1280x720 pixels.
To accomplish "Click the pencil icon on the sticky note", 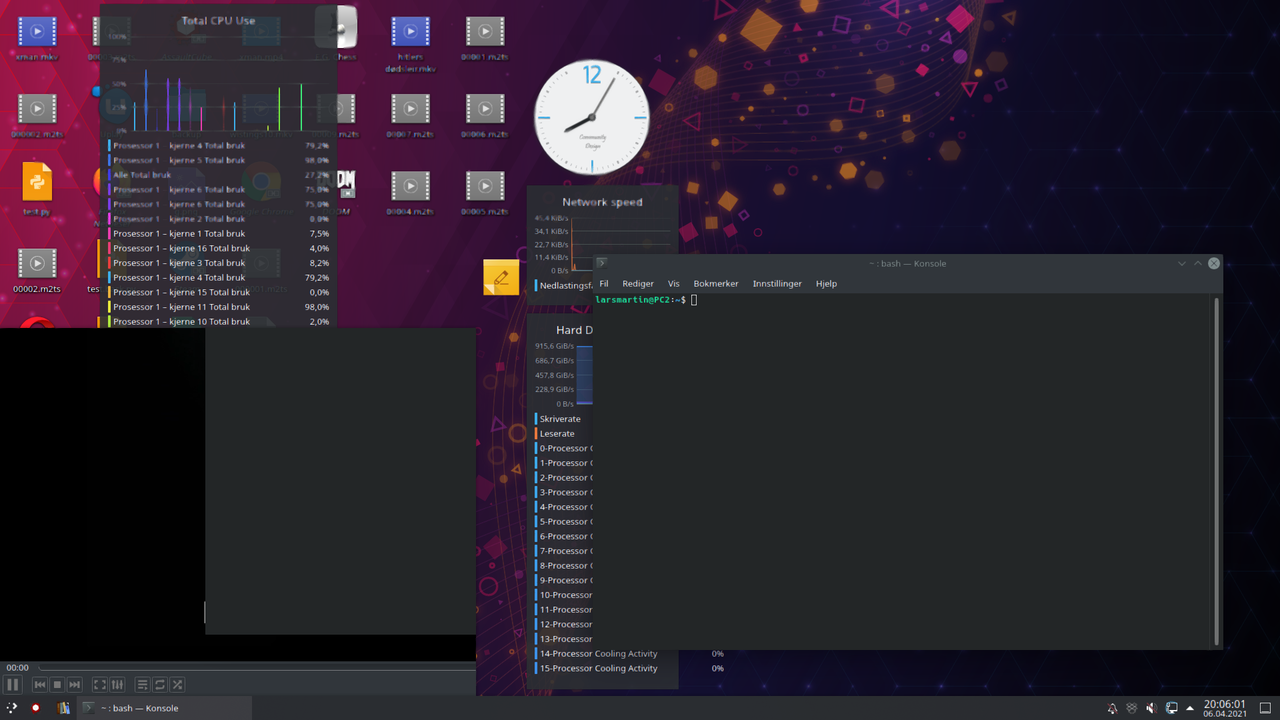I will coord(501,277).
